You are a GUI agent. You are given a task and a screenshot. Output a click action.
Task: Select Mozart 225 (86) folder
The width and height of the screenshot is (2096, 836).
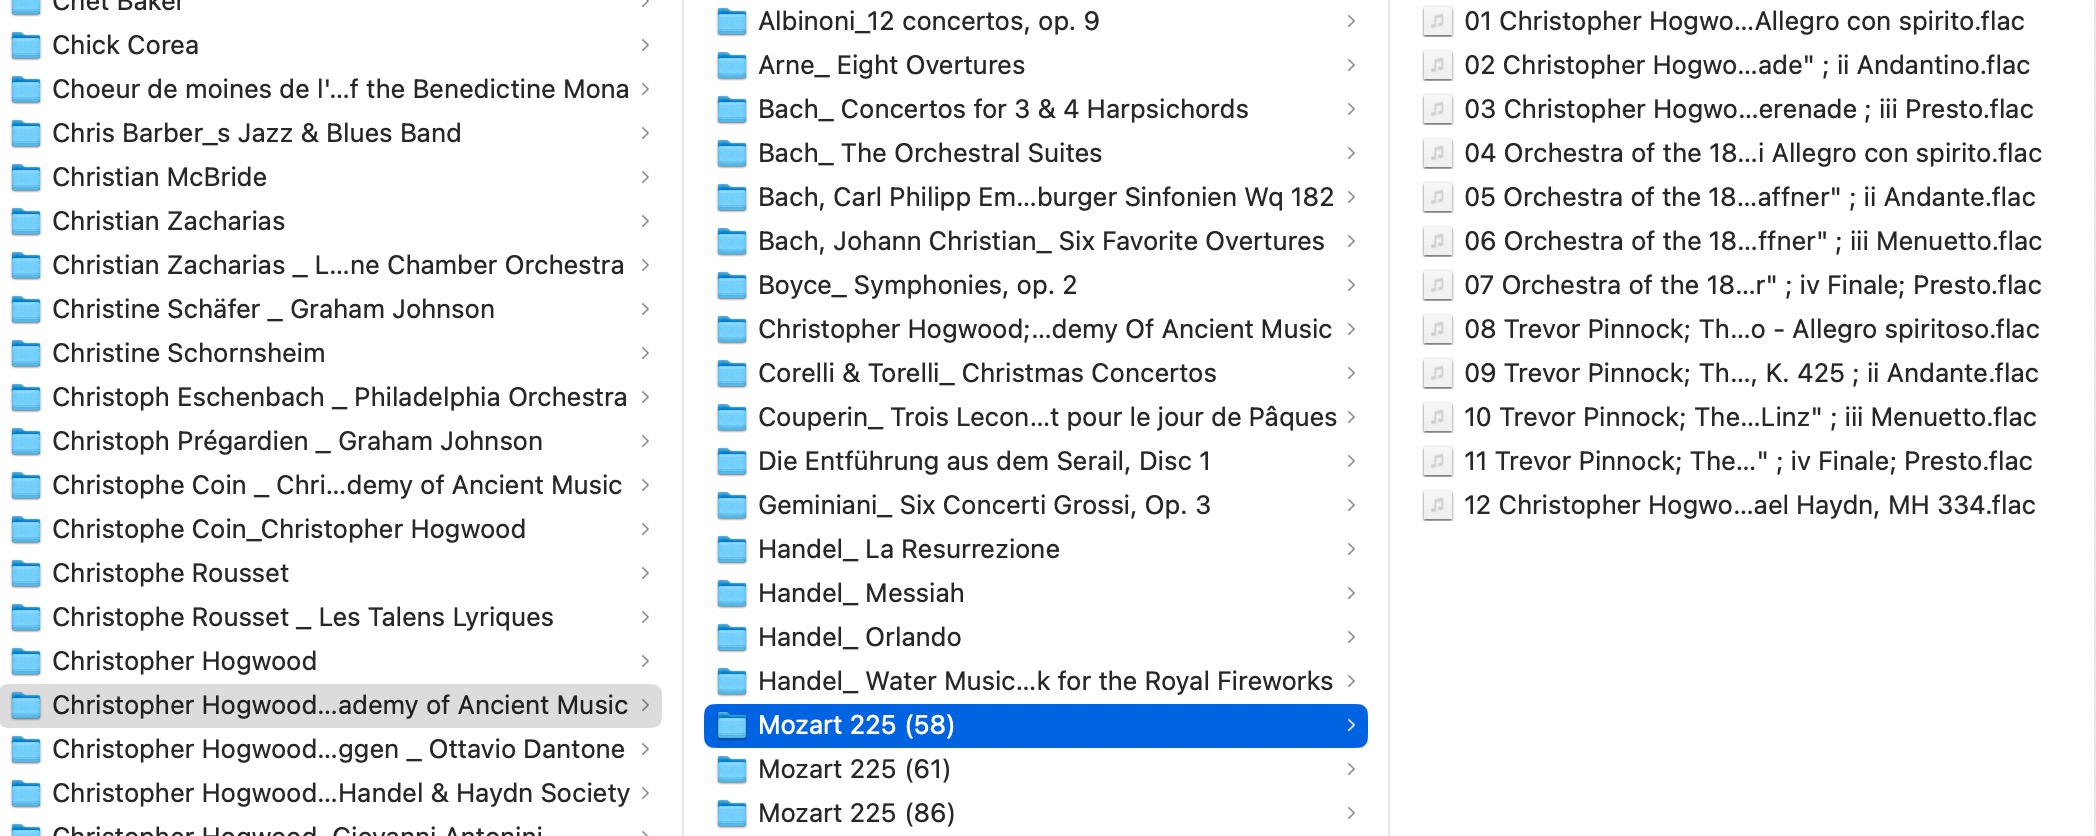tap(1035, 813)
